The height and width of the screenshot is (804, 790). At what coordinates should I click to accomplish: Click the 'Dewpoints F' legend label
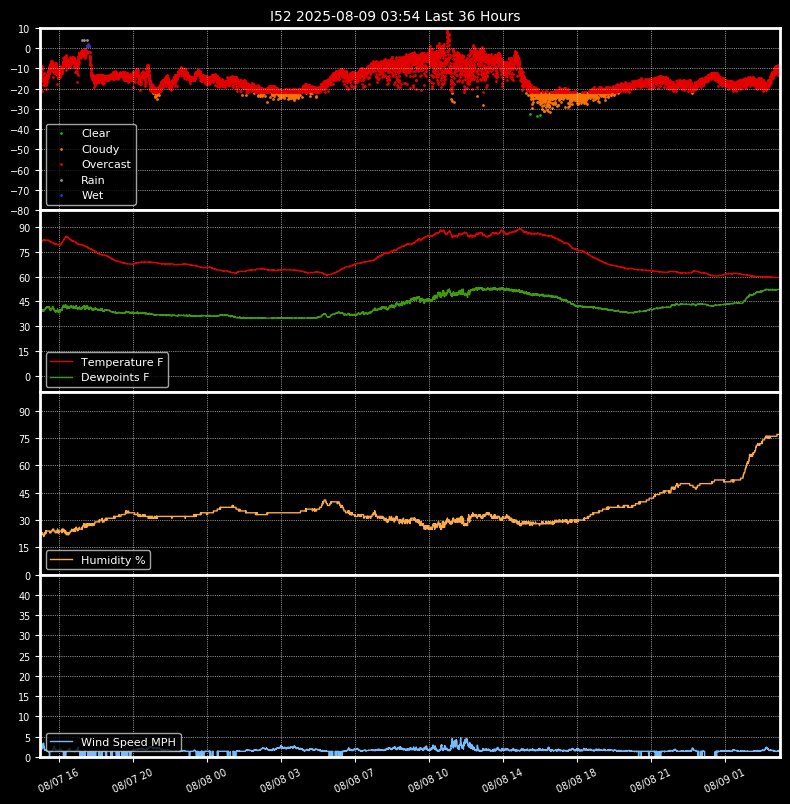[x=115, y=377]
